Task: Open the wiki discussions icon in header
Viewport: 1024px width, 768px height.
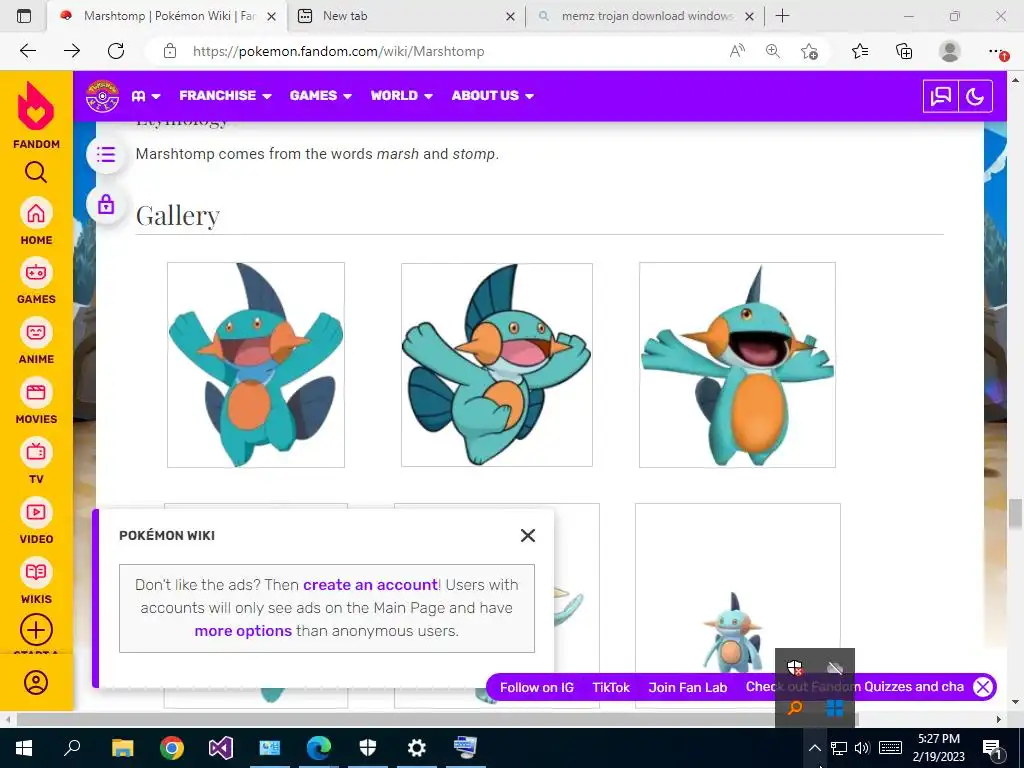Action: tap(940, 97)
